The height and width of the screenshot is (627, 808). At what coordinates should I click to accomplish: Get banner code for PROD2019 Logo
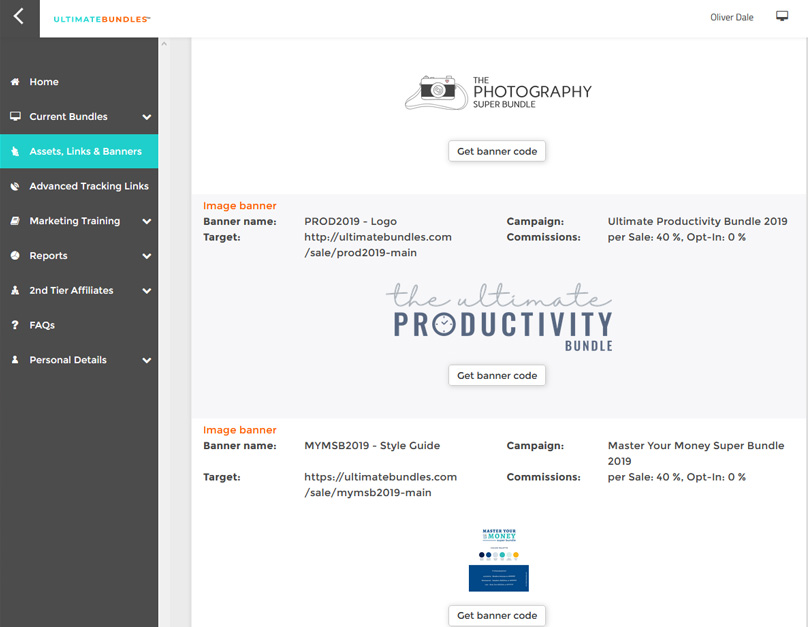point(497,376)
